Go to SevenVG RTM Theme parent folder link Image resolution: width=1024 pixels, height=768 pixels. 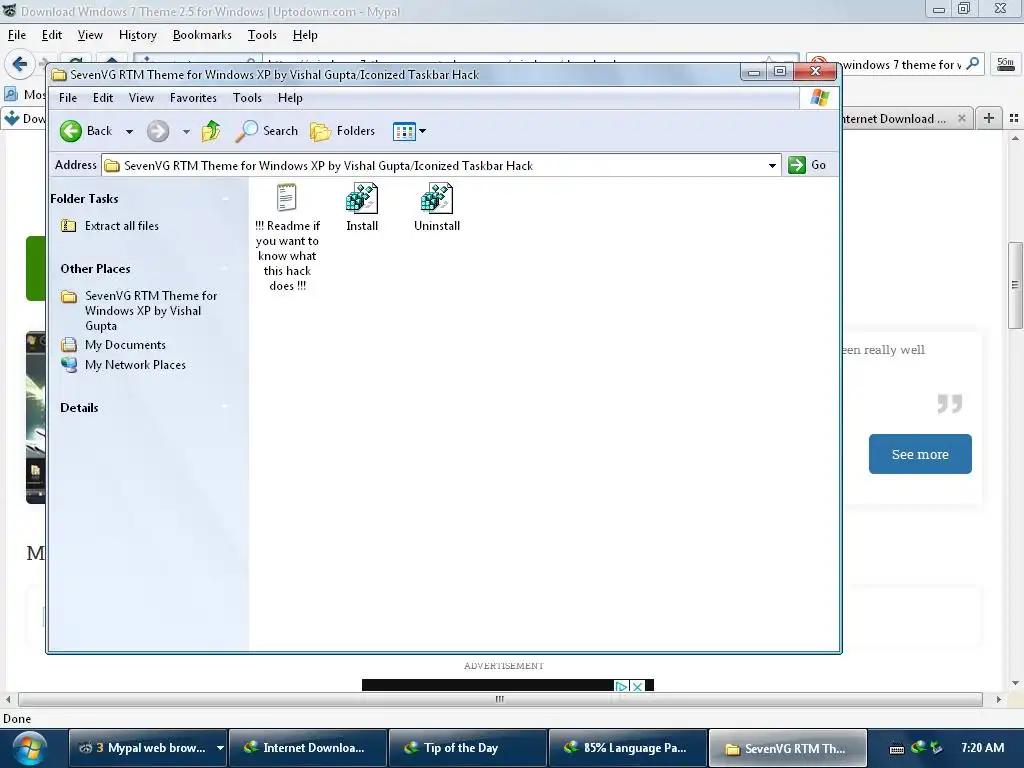point(151,311)
